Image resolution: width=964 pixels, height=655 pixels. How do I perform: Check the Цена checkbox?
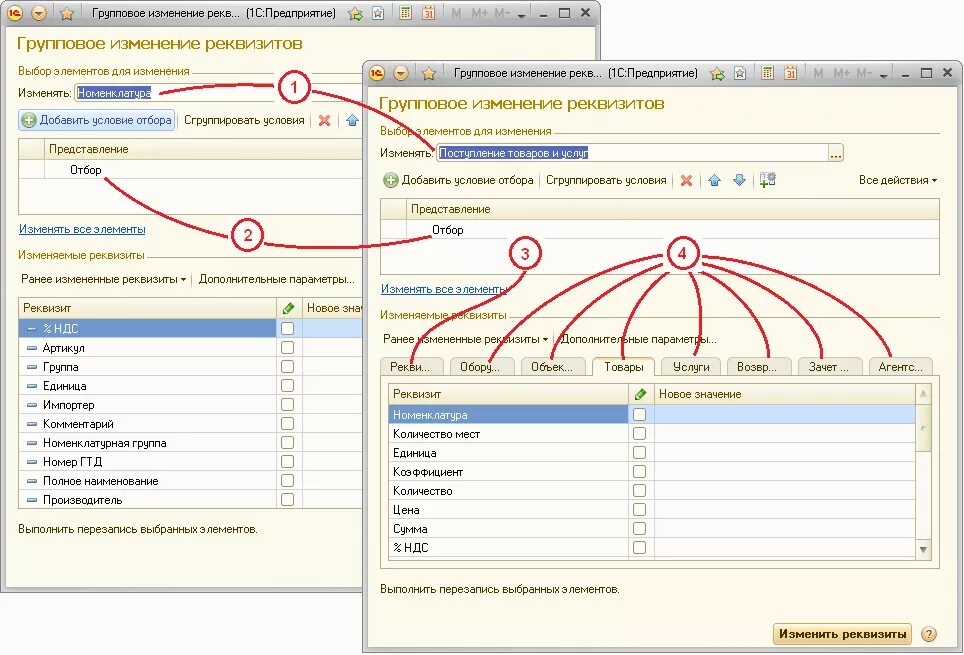tap(639, 510)
